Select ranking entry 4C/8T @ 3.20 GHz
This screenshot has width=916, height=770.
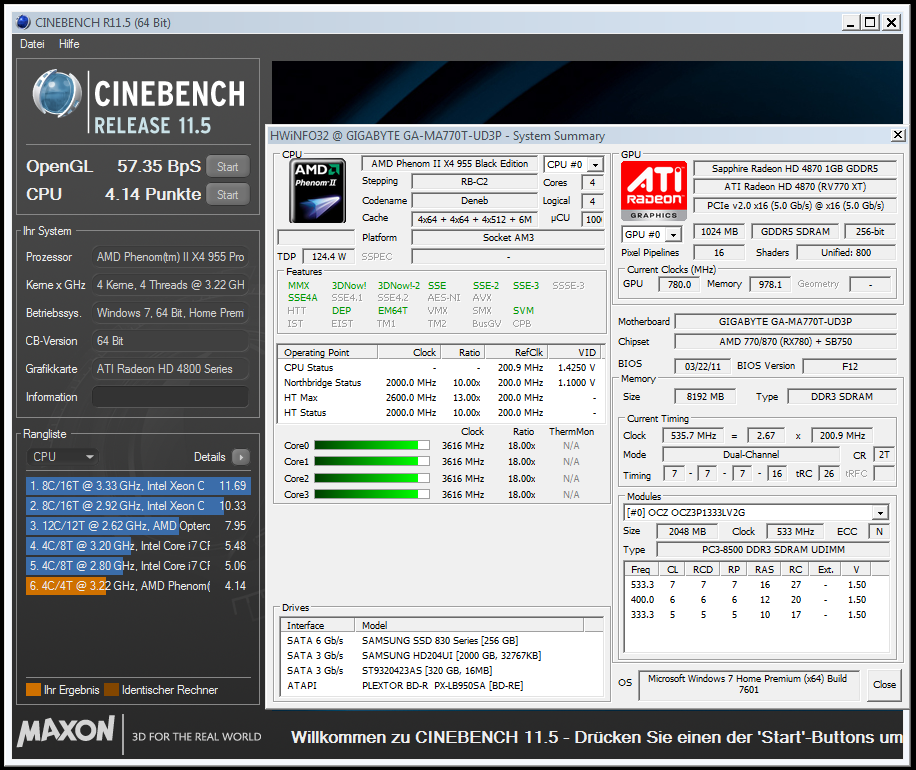138,546
